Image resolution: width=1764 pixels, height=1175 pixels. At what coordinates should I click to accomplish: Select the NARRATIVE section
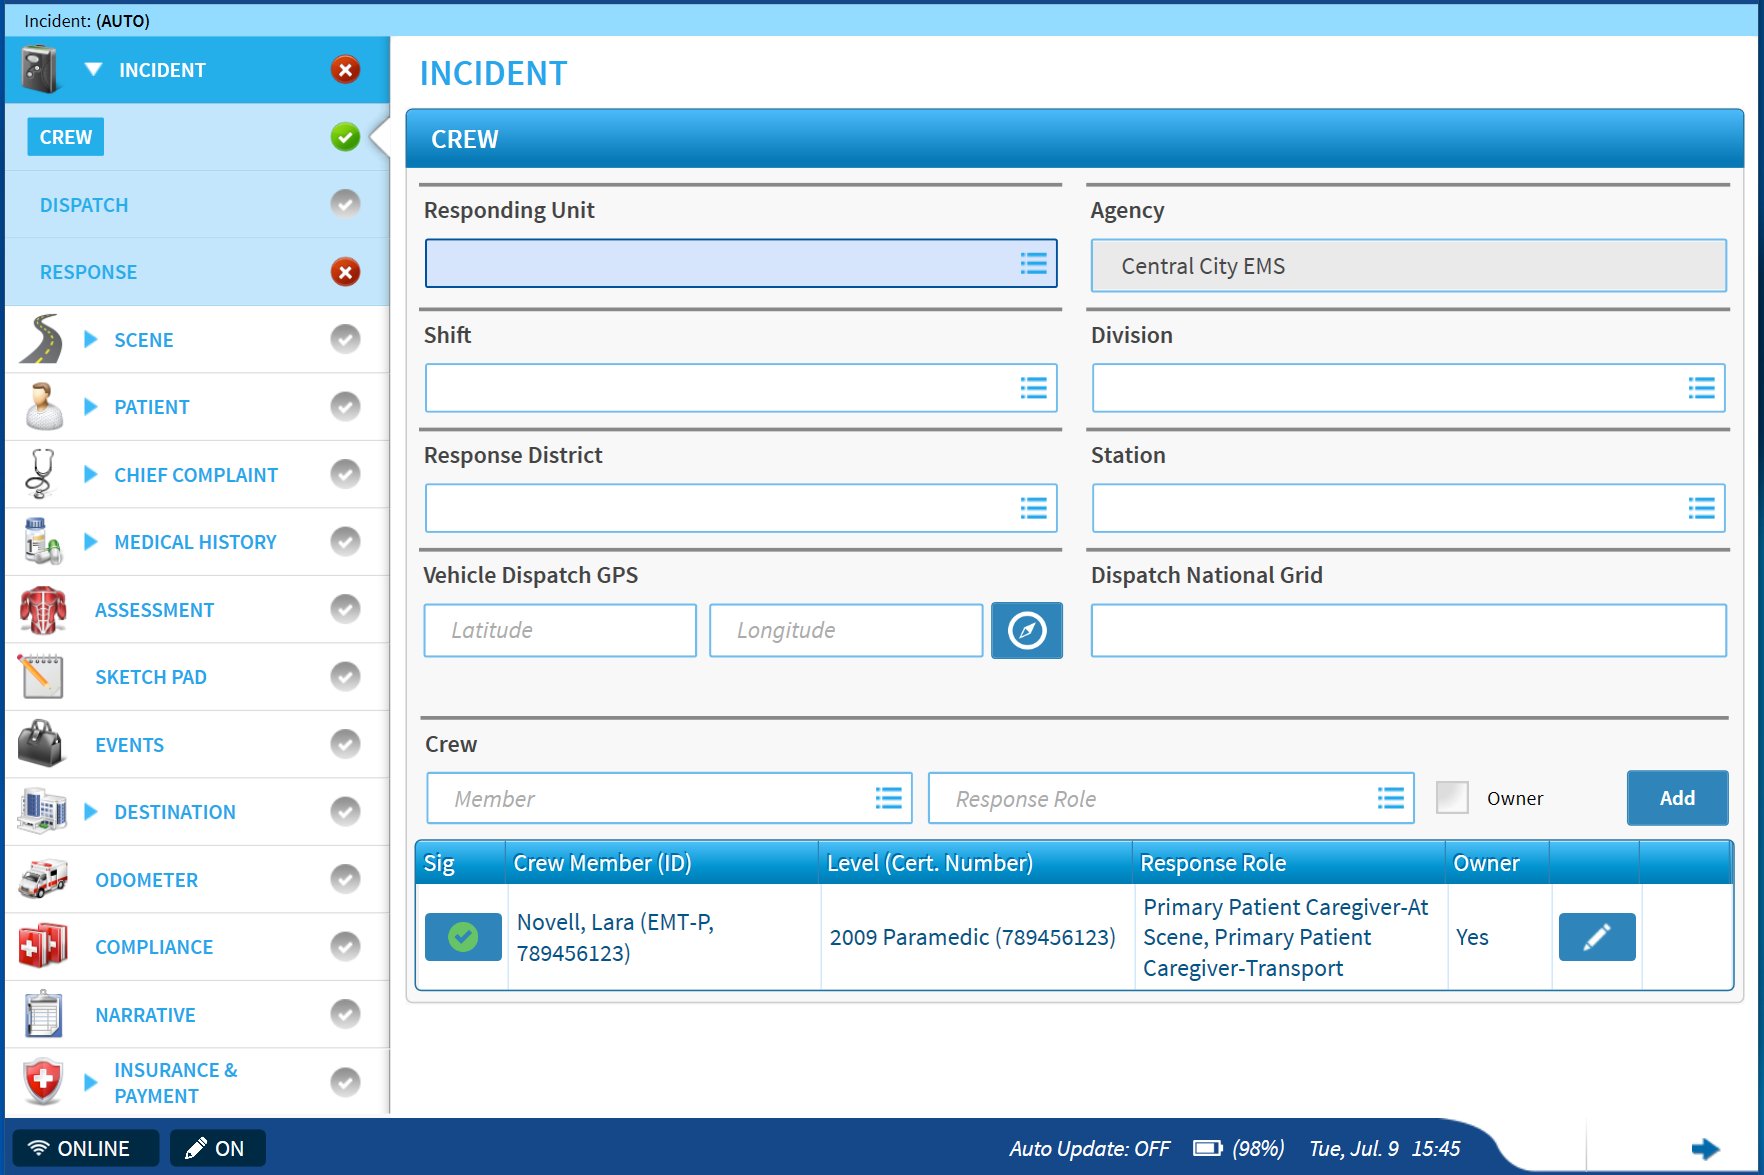144,1014
